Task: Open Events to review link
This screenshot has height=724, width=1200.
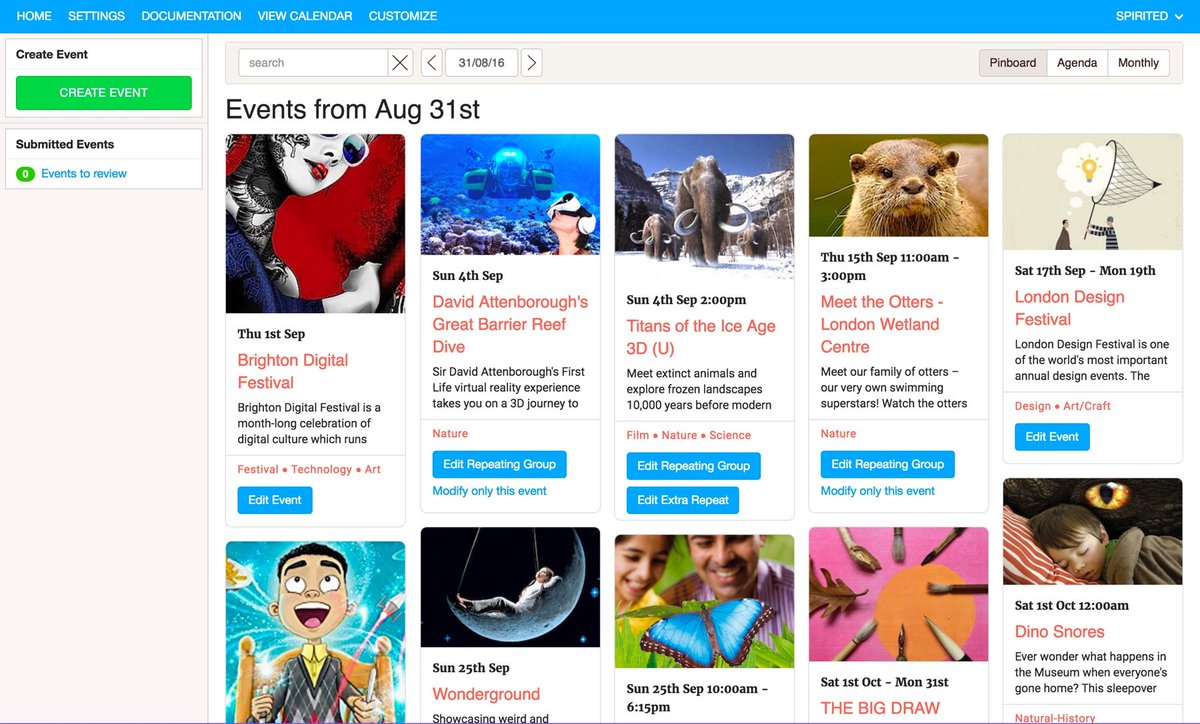Action: pyautogui.click(x=84, y=174)
